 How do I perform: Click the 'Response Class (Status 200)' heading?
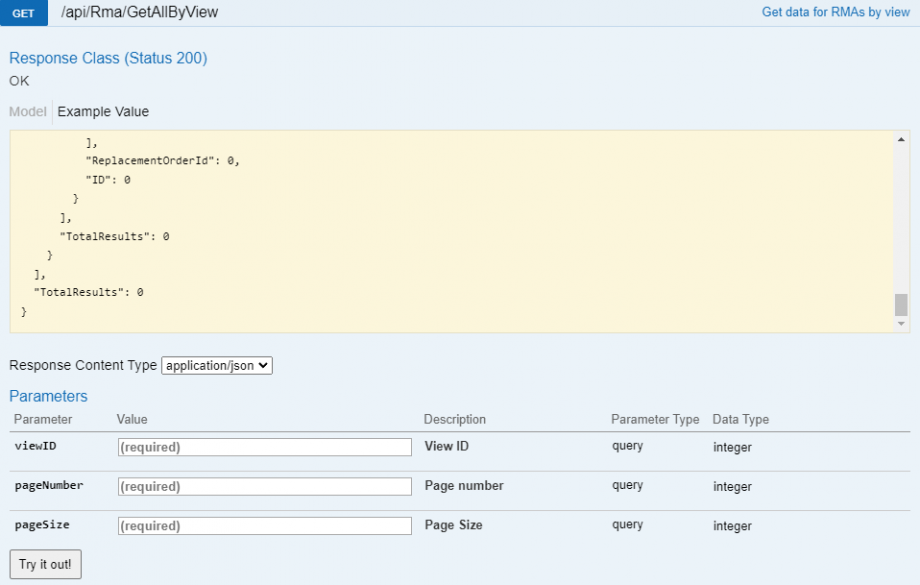[x=109, y=58]
